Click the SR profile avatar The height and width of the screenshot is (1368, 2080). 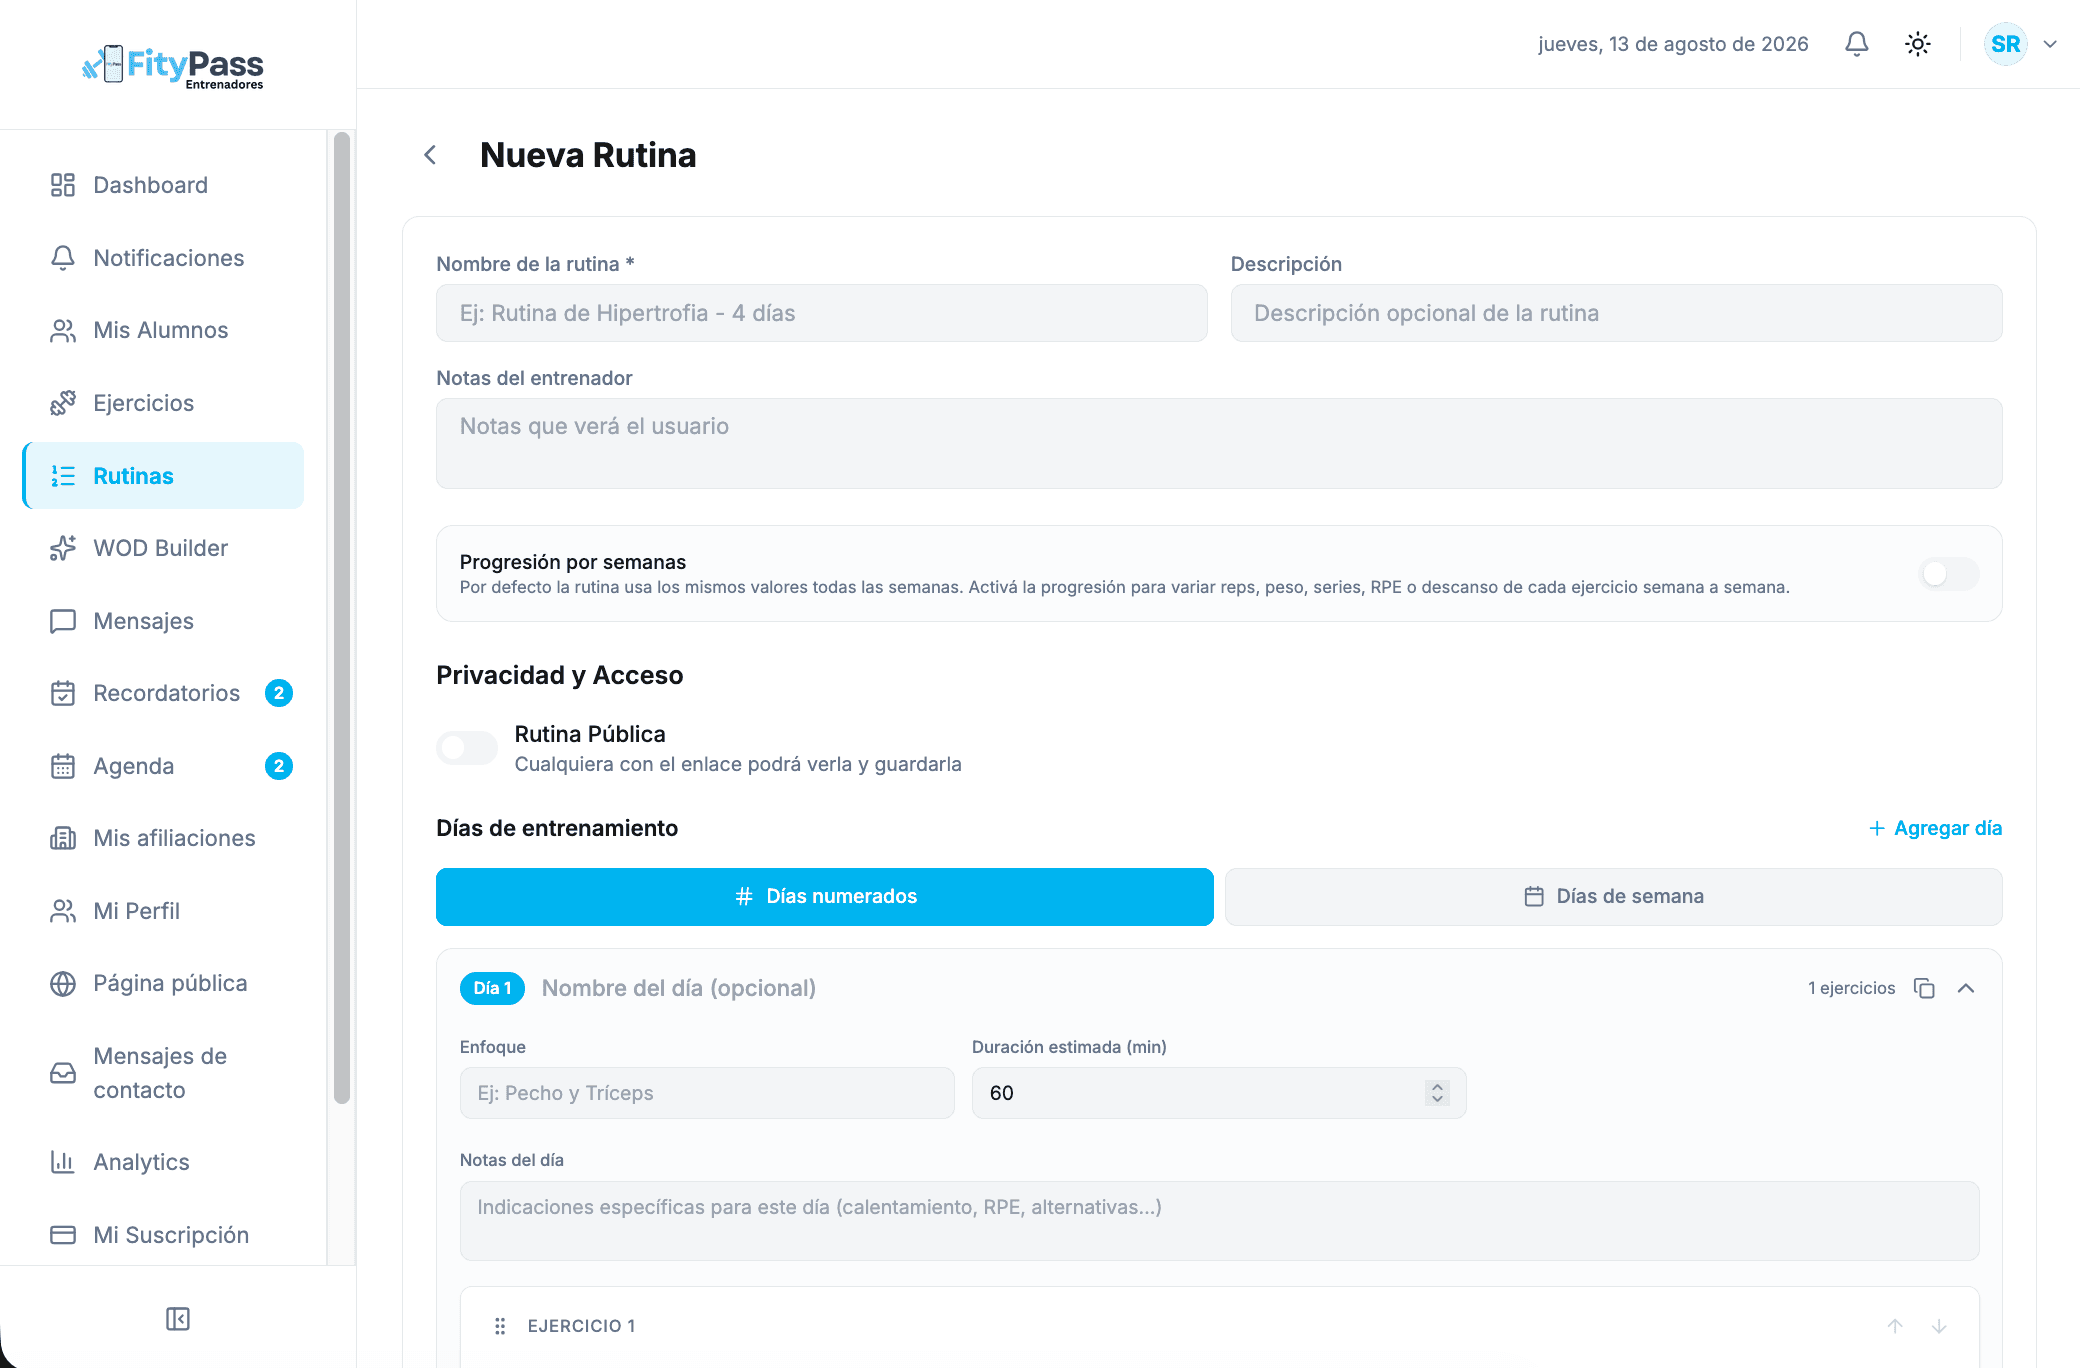(x=2005, y=44)
